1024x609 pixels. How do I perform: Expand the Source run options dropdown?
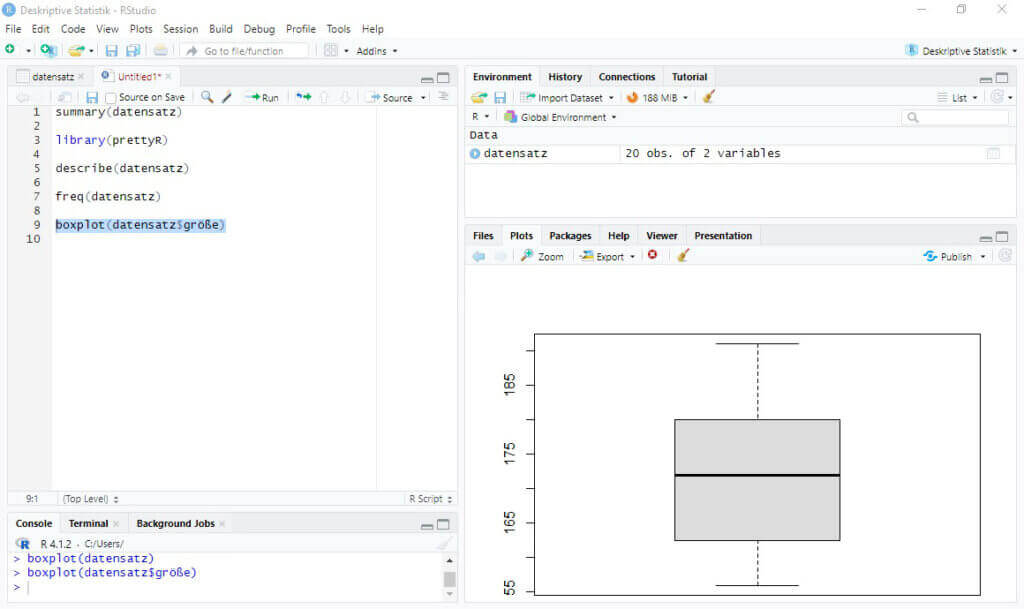coord(422,97)
